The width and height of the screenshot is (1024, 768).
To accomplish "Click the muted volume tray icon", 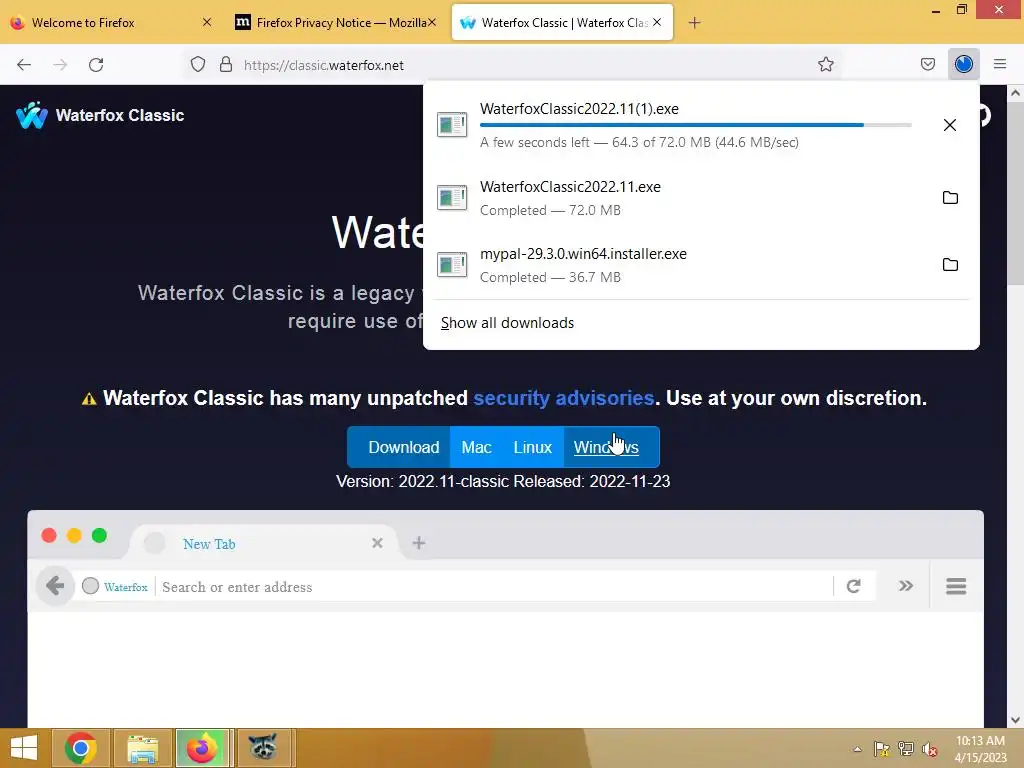I will pyautogui.click(x=930, y=749).
